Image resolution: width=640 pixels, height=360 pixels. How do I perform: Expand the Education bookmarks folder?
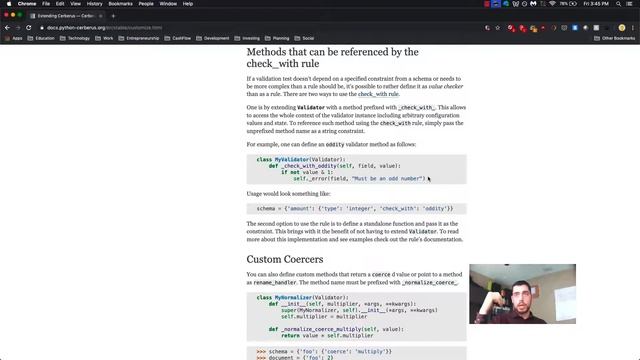(x=41, y=38)
